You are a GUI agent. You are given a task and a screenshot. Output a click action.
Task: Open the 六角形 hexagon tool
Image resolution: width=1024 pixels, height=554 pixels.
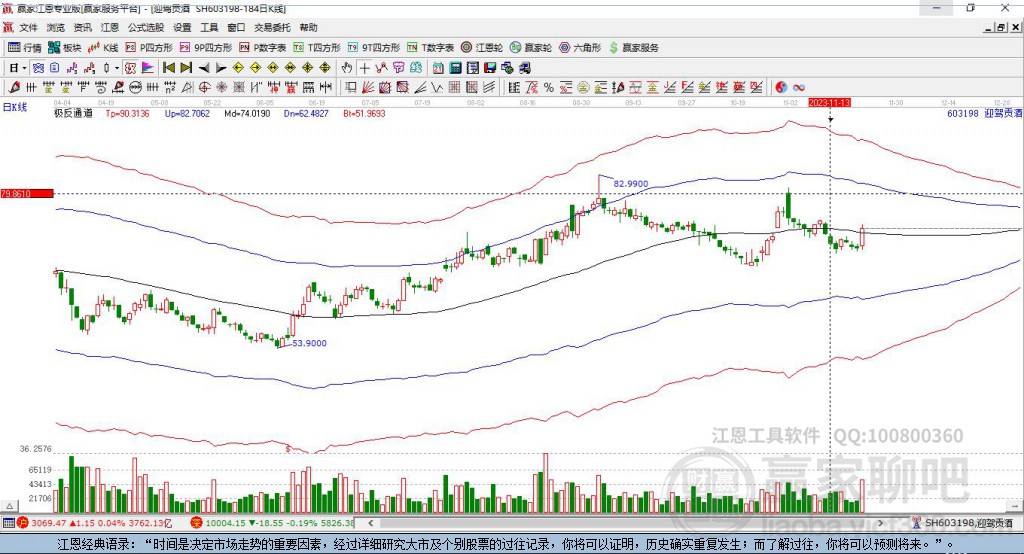click(580, 48)
